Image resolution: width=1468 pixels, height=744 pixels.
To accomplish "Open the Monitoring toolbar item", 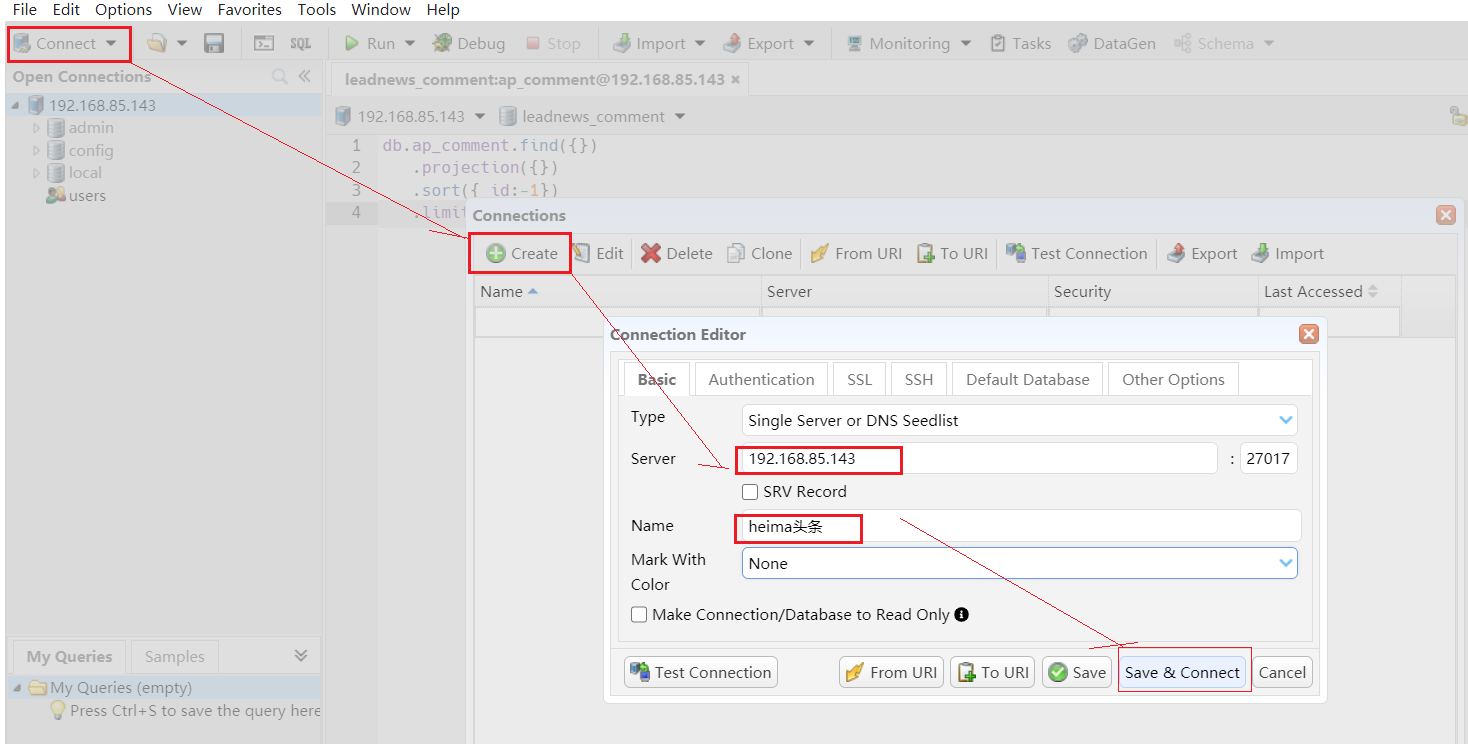I will tap(898, 44).
